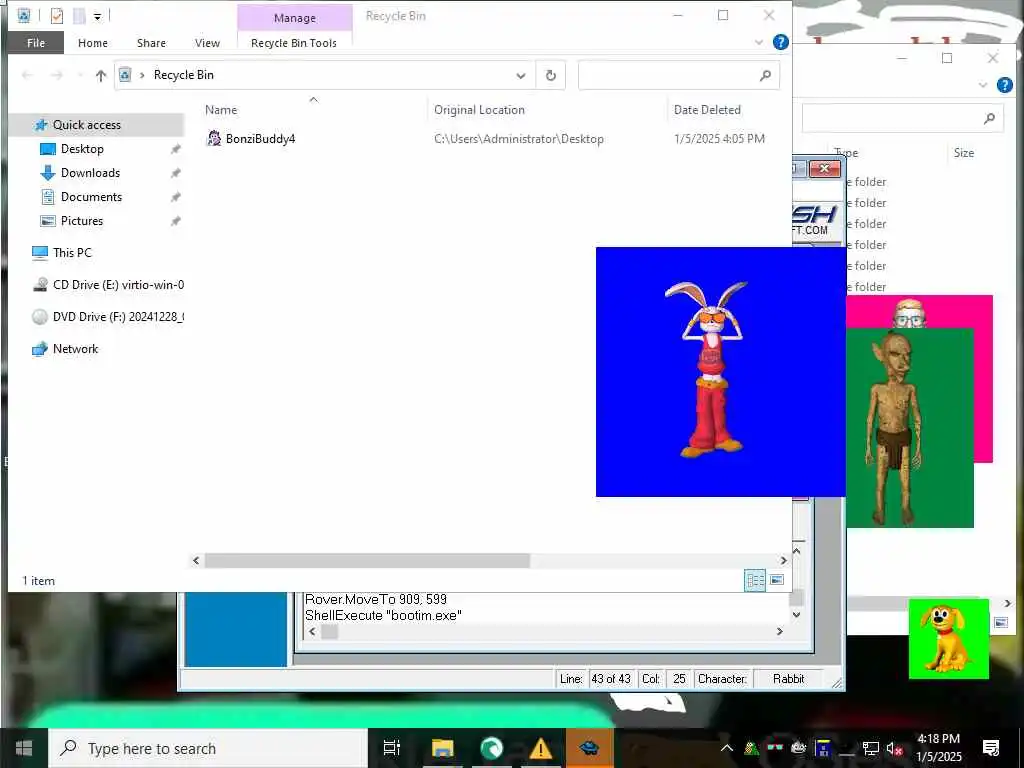
Task: Click the original location C:\Users\Administrator\Desktop
Action: click(x=519, y=139)
